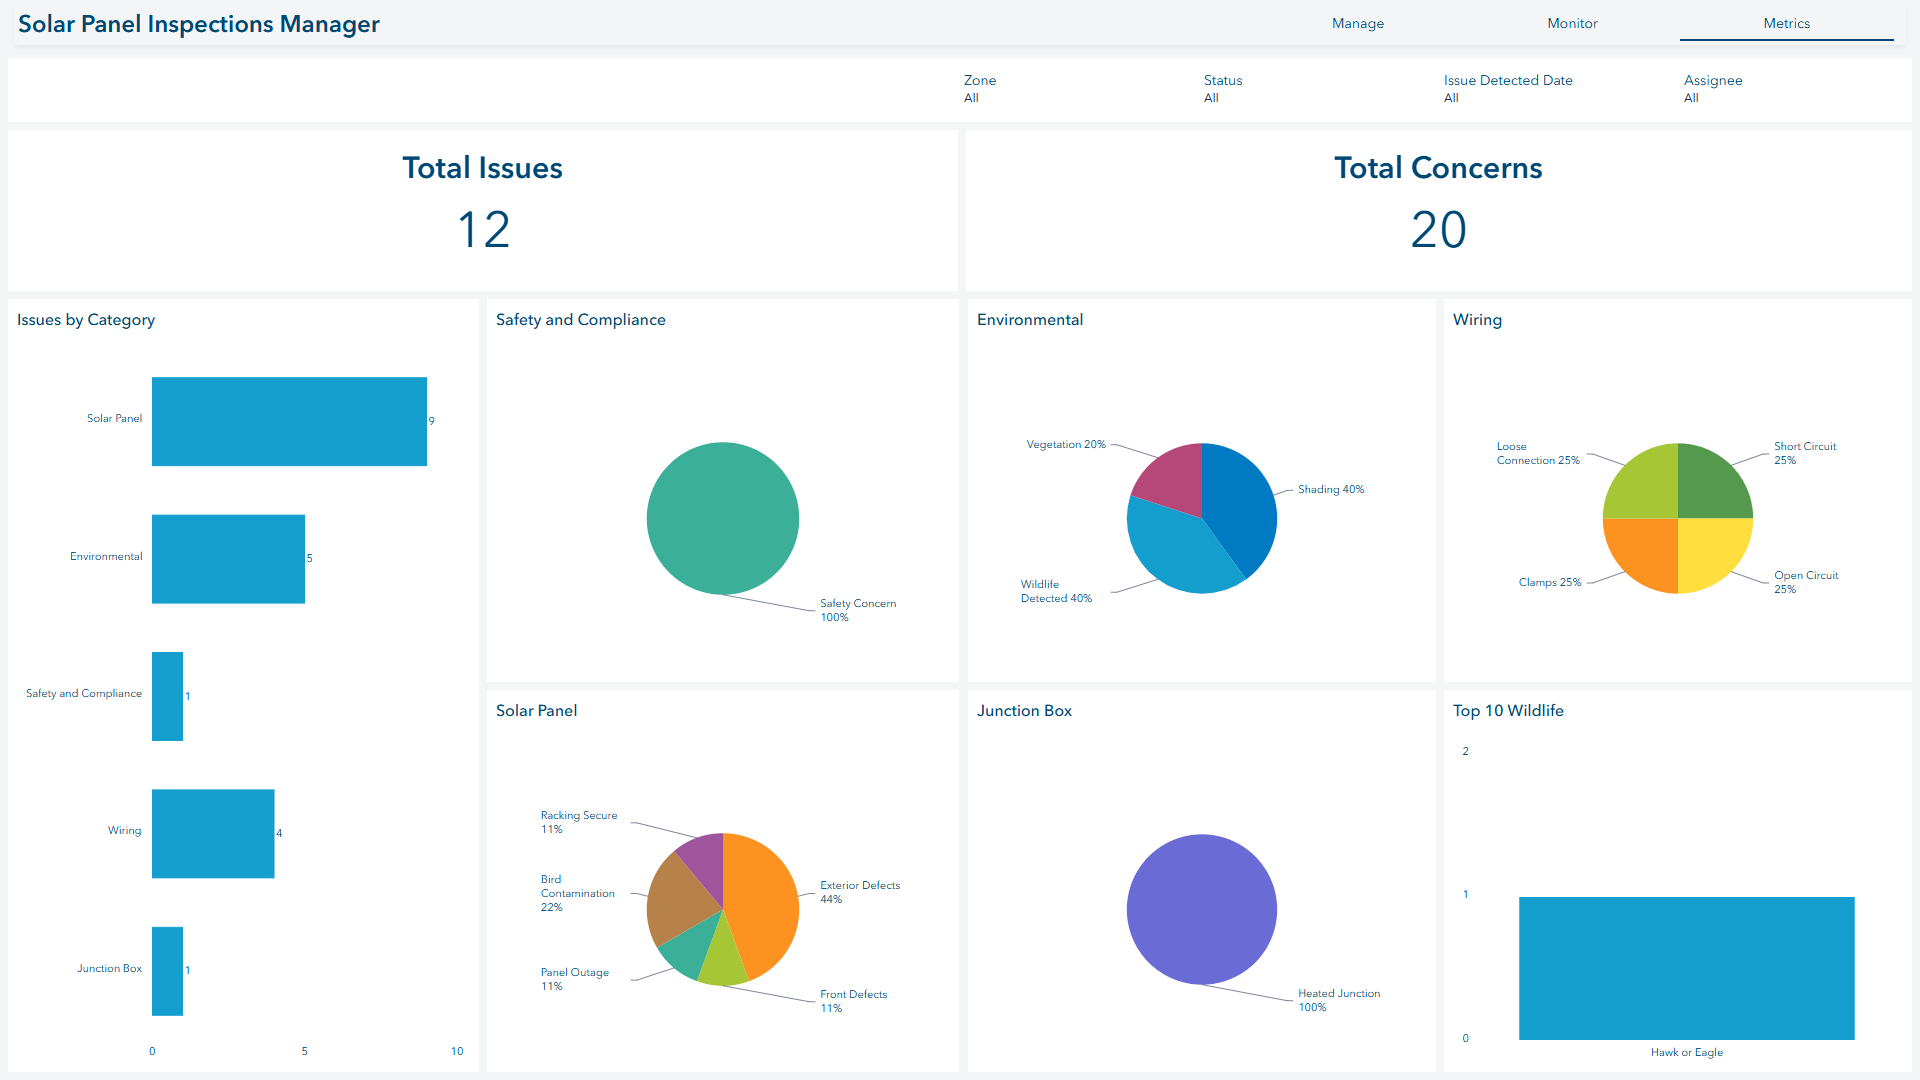Click the Heated Junction 100% label

click(1339, 1000)
